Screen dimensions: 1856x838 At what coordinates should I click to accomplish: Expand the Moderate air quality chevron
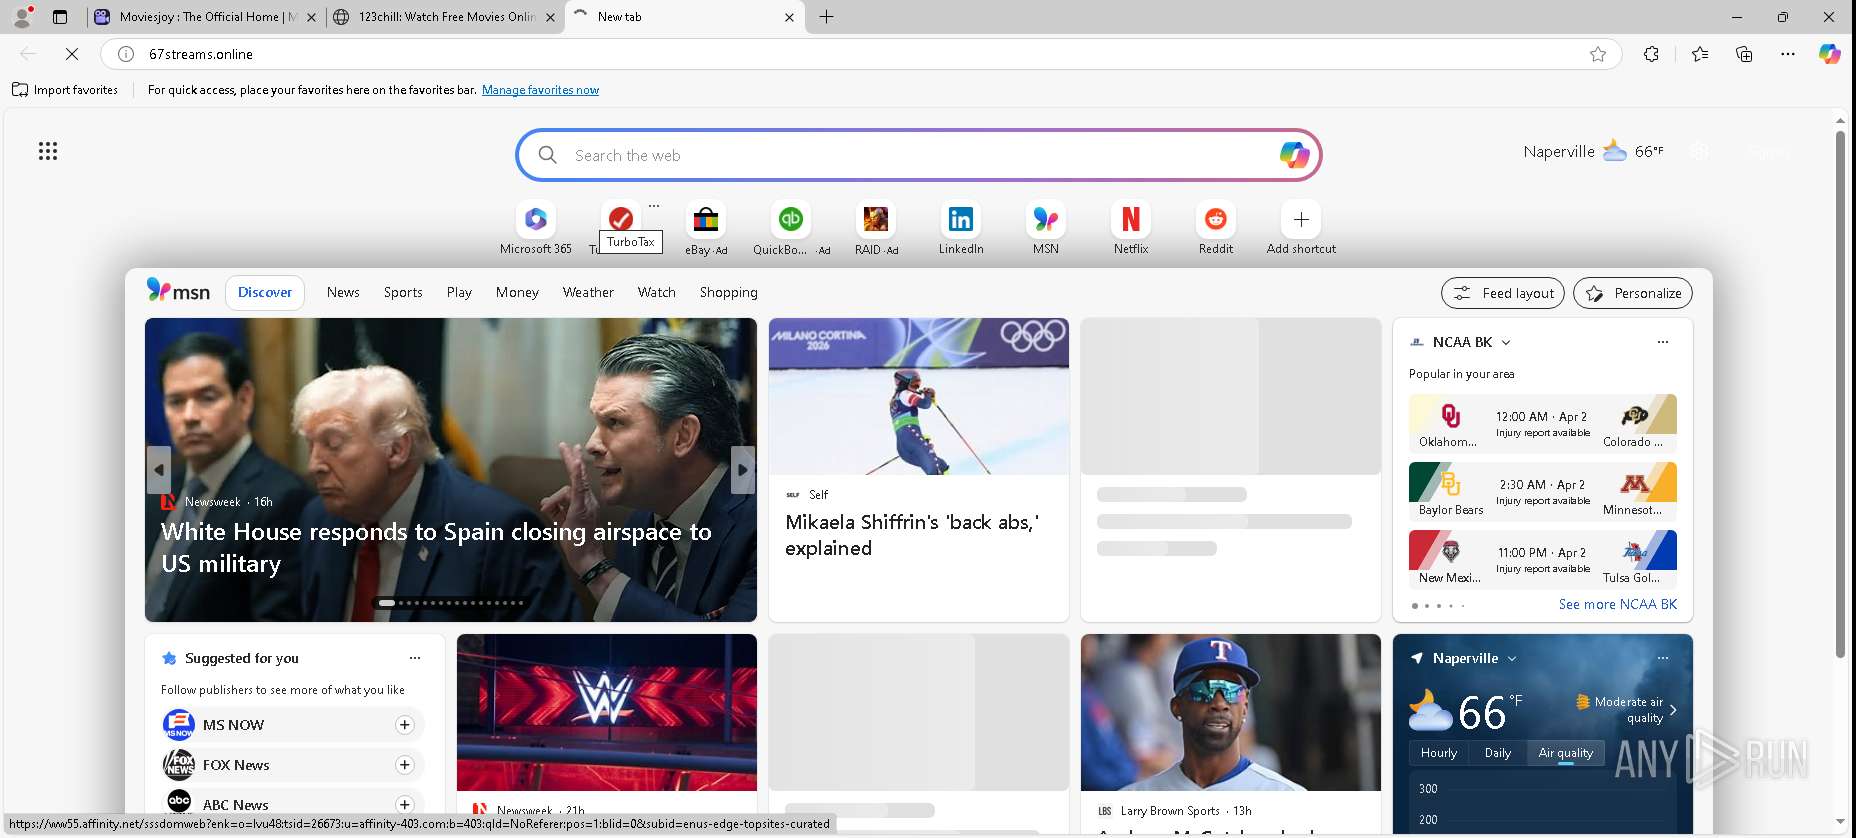[x=1673, y=710]
